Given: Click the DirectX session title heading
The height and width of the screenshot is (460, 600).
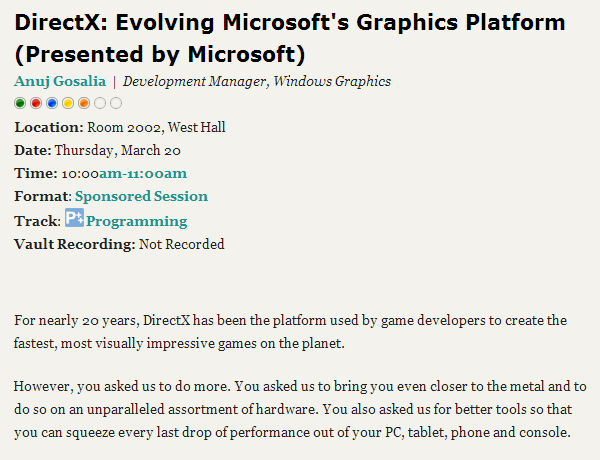Looking at the screenshot, I should (x=290, y=38).
